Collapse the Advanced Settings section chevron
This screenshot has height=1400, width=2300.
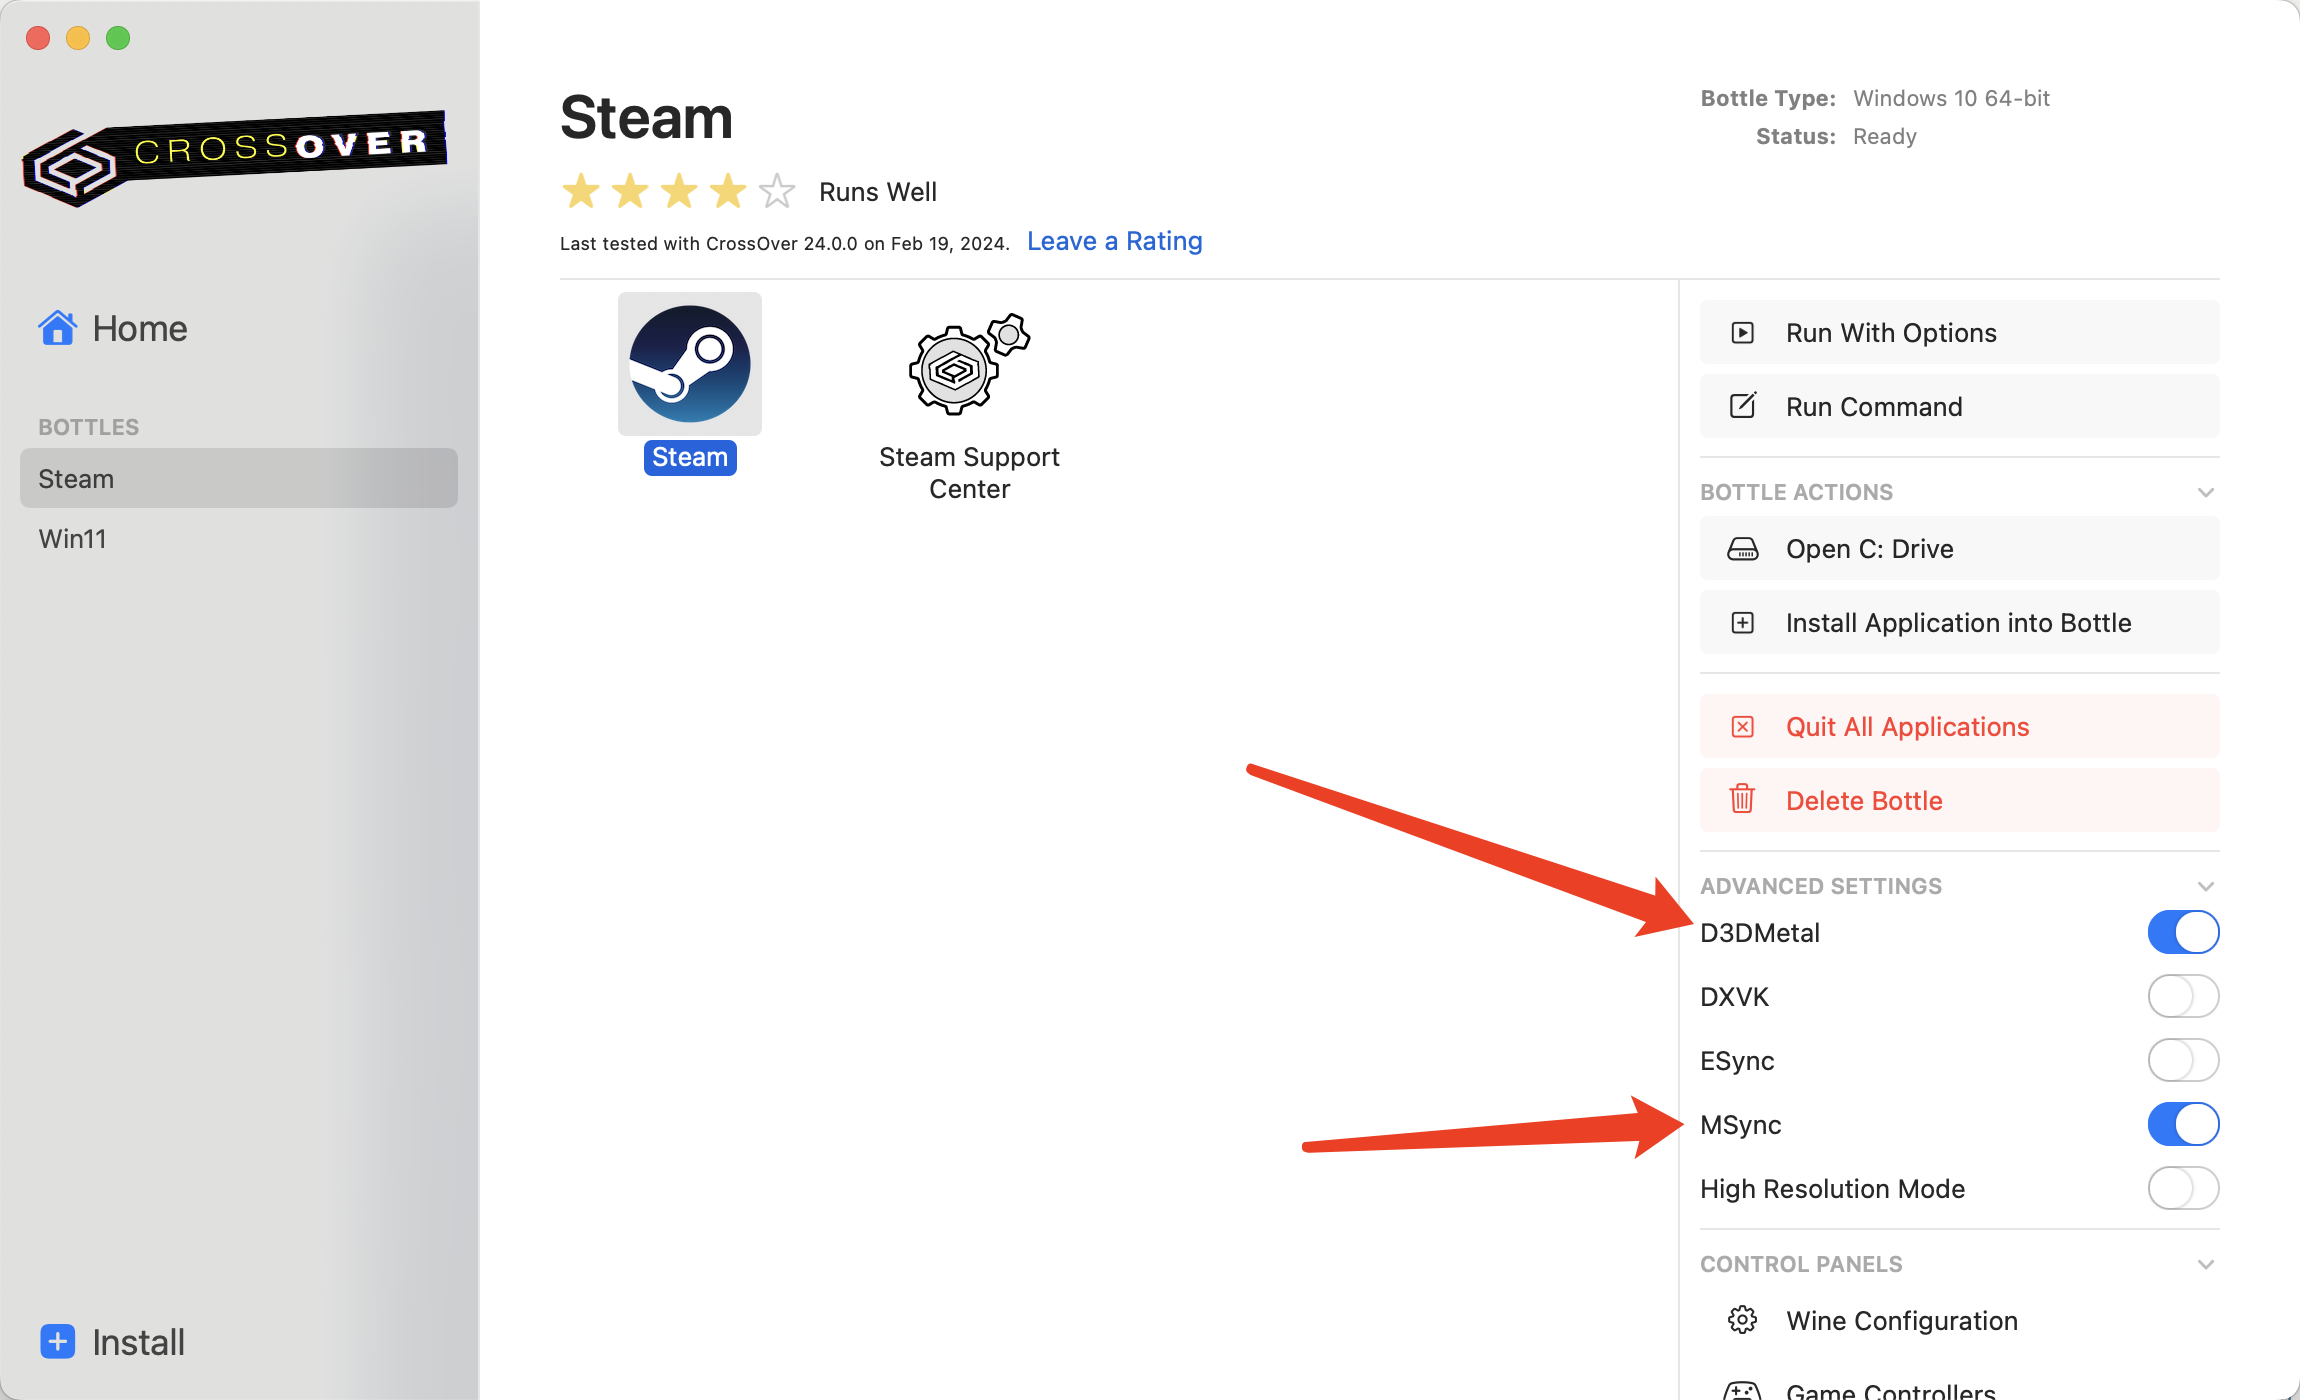[2205, 886]
